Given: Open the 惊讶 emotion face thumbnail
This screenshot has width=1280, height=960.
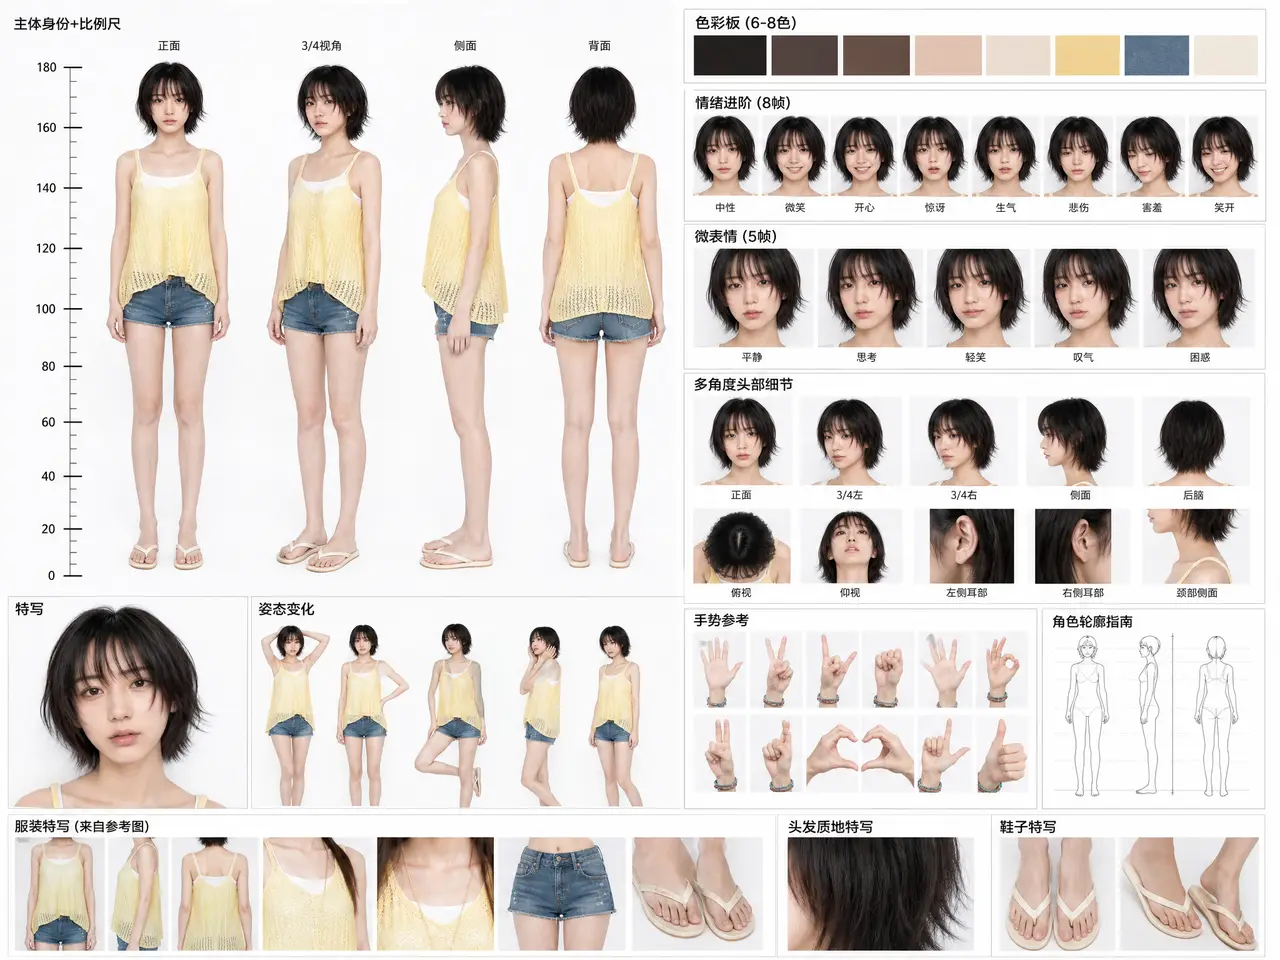Looking at the screenshot, I should click(x=934, y=157).
